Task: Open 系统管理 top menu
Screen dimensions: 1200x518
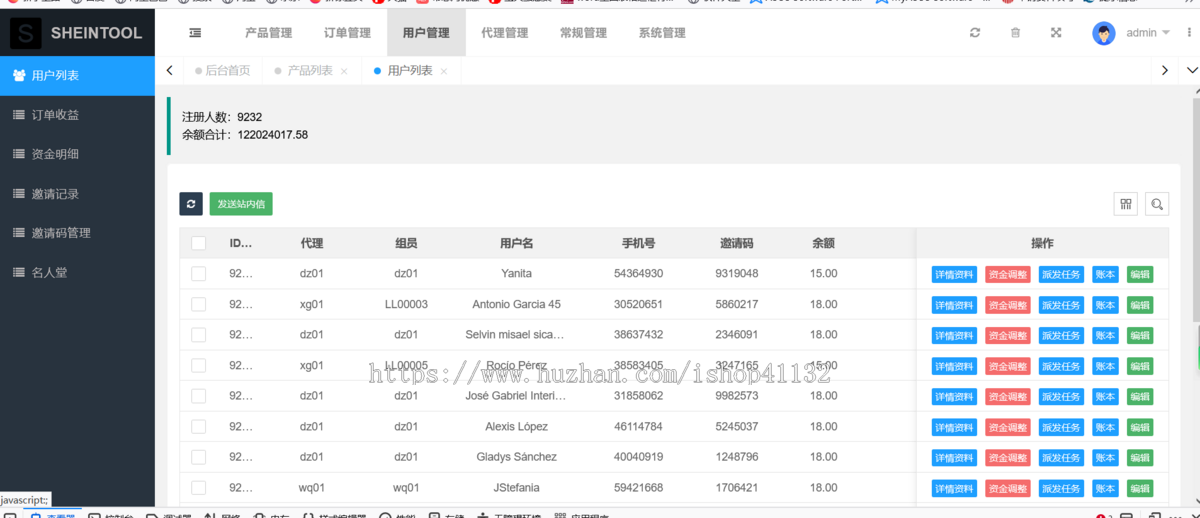Action: pos(662,33)
